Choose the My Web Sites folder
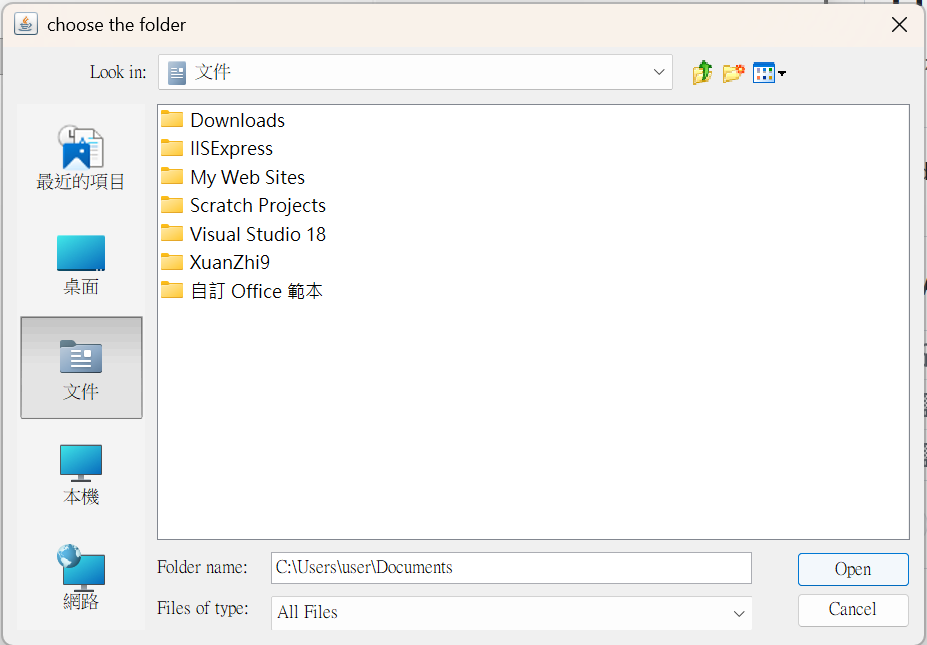The image size is (927, 645). pos(247,177)
